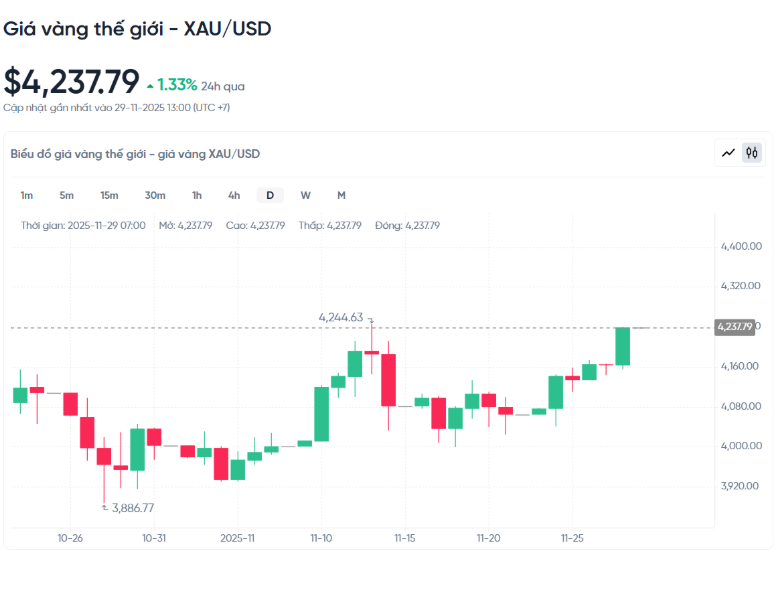
Task: Click the green up-arrow beside 1.33%
Action: [150, 85]
